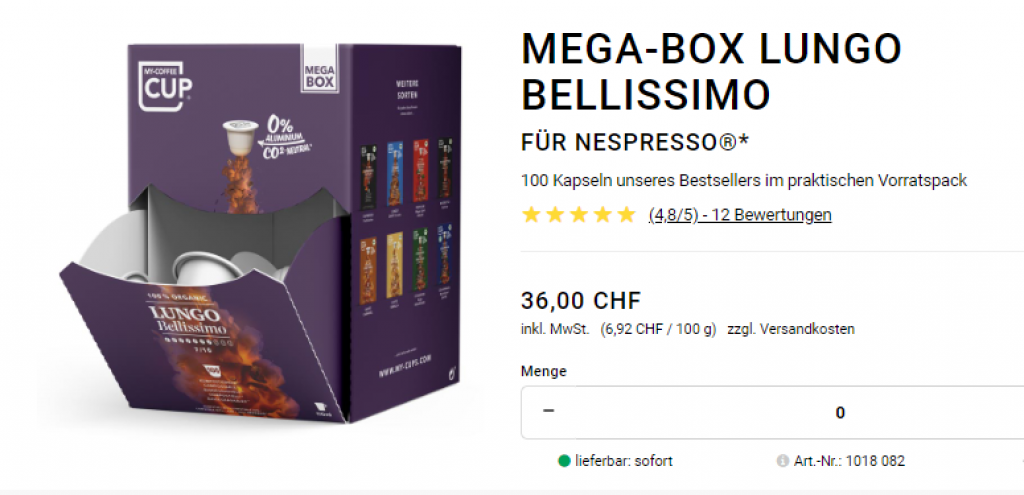Click the Mega-Box Lungo Bellissimo product title
The image size is (1024, 495).
tap(711, 71)
